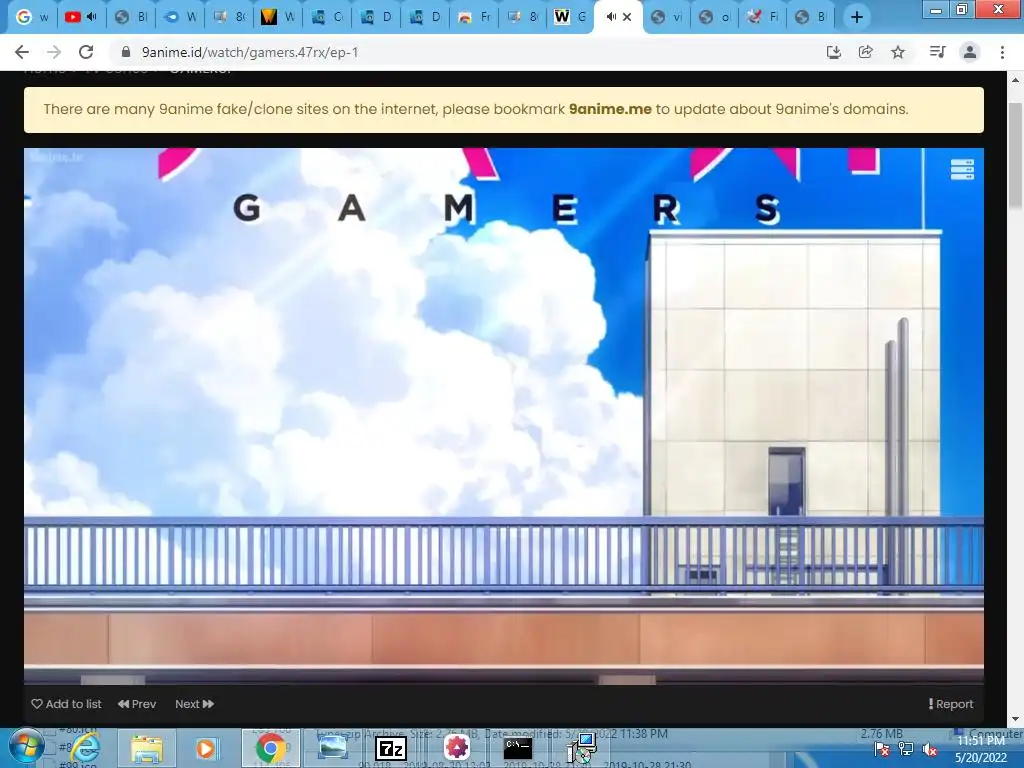Click the Chrome taskbar icon
The height and width of the screenshot is (768, 1024).
[x=270, y=748]
